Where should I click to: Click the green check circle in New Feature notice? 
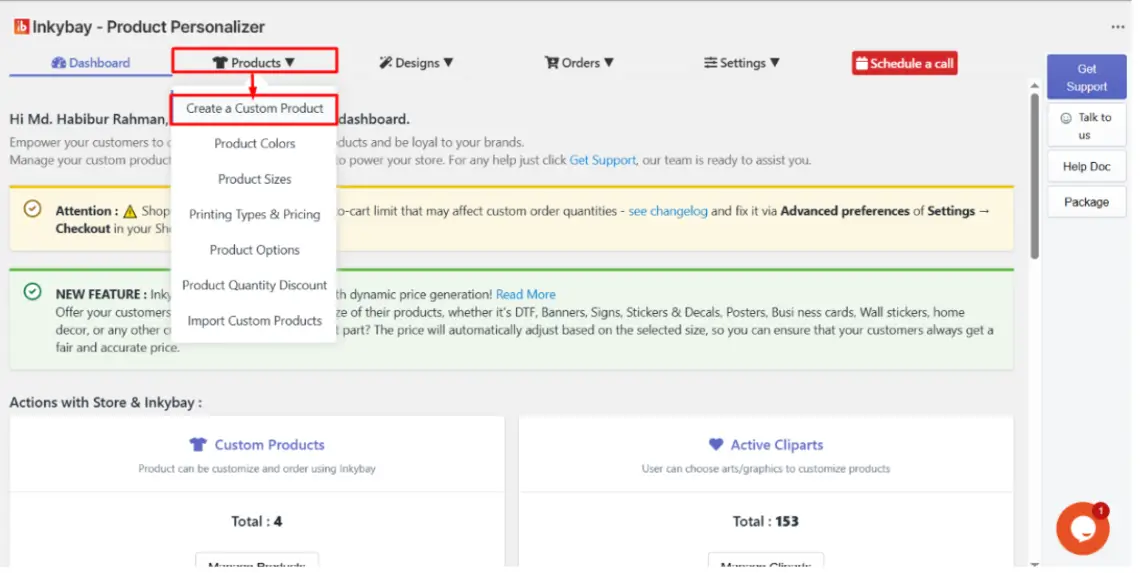pos(32,292)
